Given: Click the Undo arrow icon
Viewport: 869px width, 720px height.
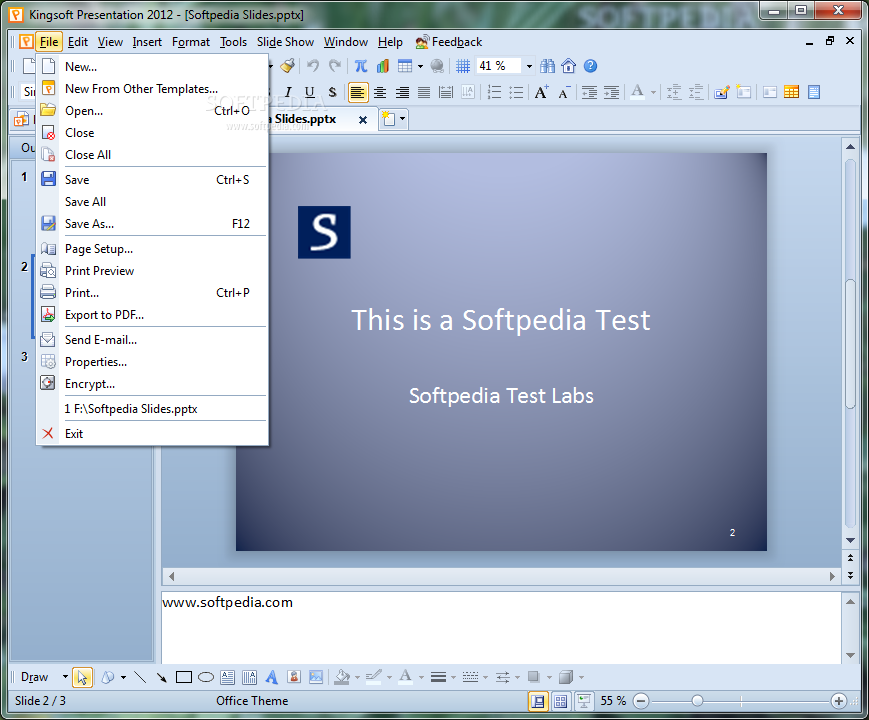Looking at the screenshot, I should [313, 66].
